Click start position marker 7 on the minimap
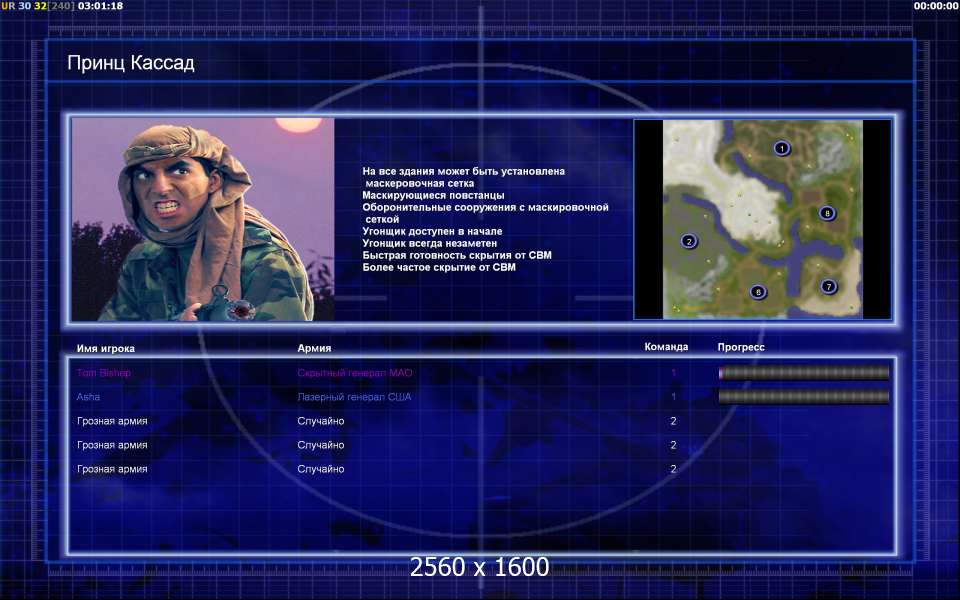Viewport: 960px width, 600px height. tap(828, 287)
